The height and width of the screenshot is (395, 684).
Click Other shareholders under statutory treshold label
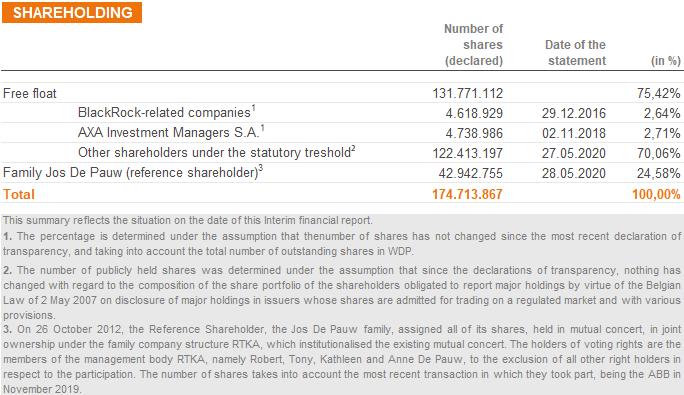(216, 152)
